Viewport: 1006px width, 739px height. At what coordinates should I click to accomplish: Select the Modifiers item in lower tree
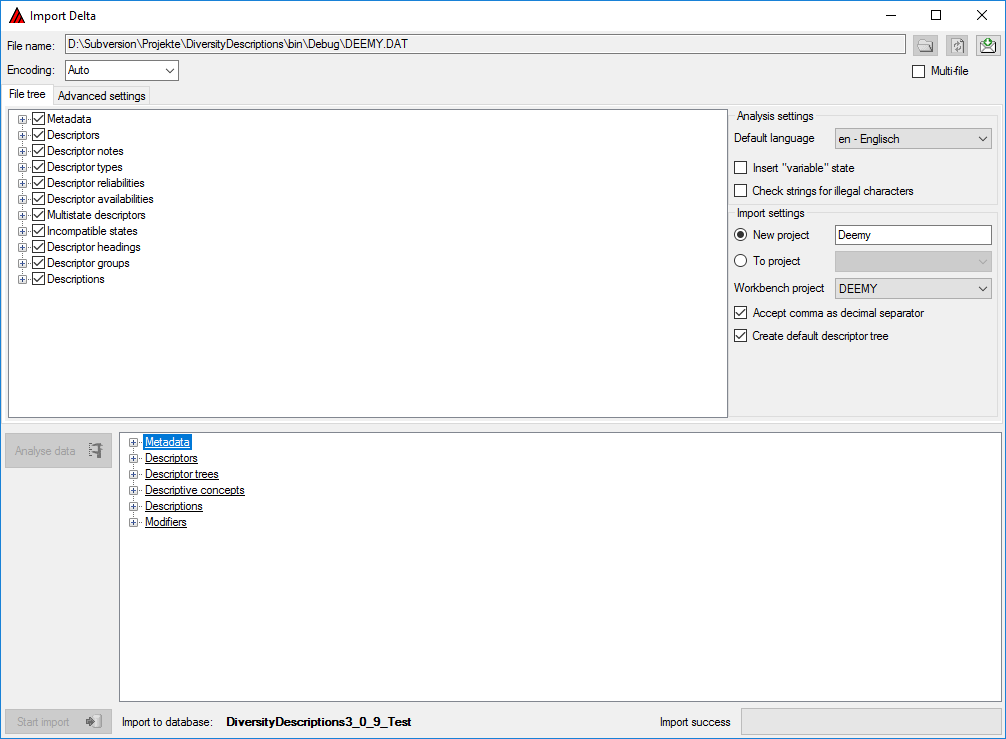click(x=165, y=522)
